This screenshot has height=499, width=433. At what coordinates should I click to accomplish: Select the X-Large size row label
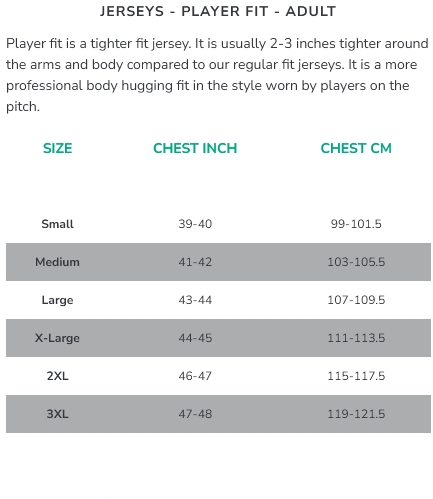pos(57,338)
